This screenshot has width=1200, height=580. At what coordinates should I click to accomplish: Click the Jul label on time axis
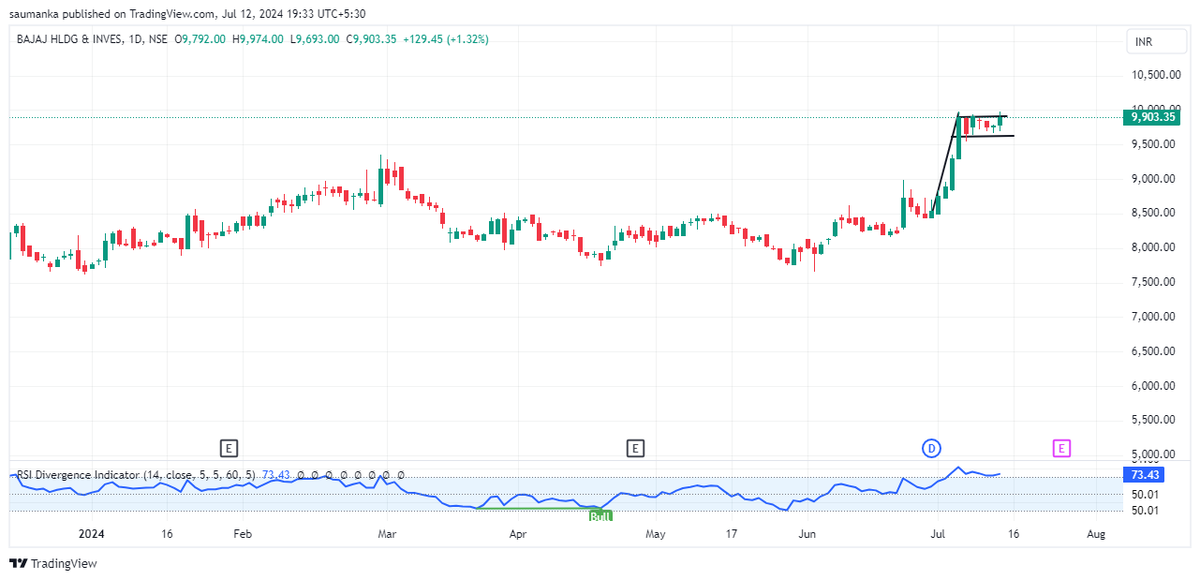[938, 534]
